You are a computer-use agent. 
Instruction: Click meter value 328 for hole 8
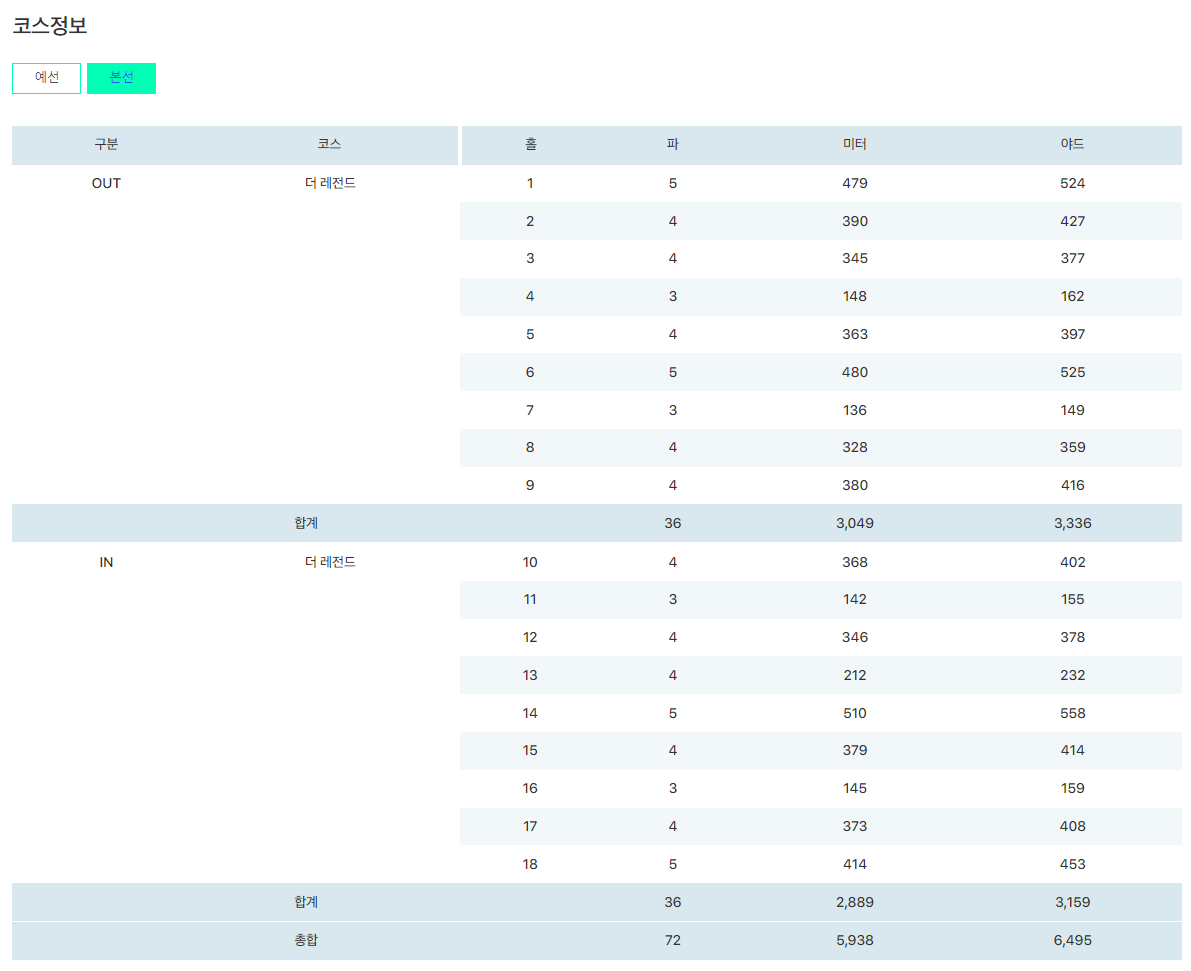pyautogui.click(x=855, y=448)
